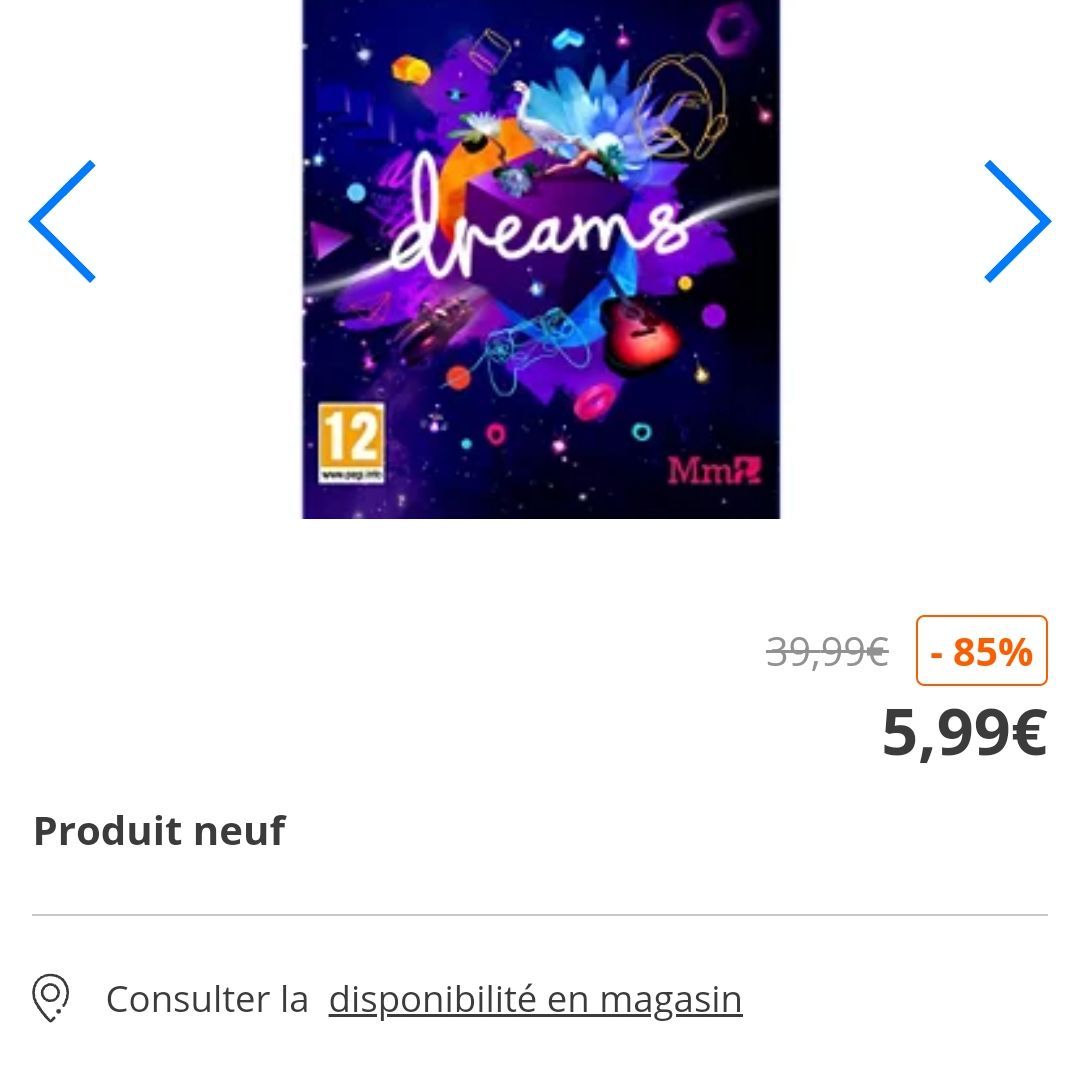
Task: Open the disponibilité en magasin link
Action: pyautogui.click(x=535, y=999)
